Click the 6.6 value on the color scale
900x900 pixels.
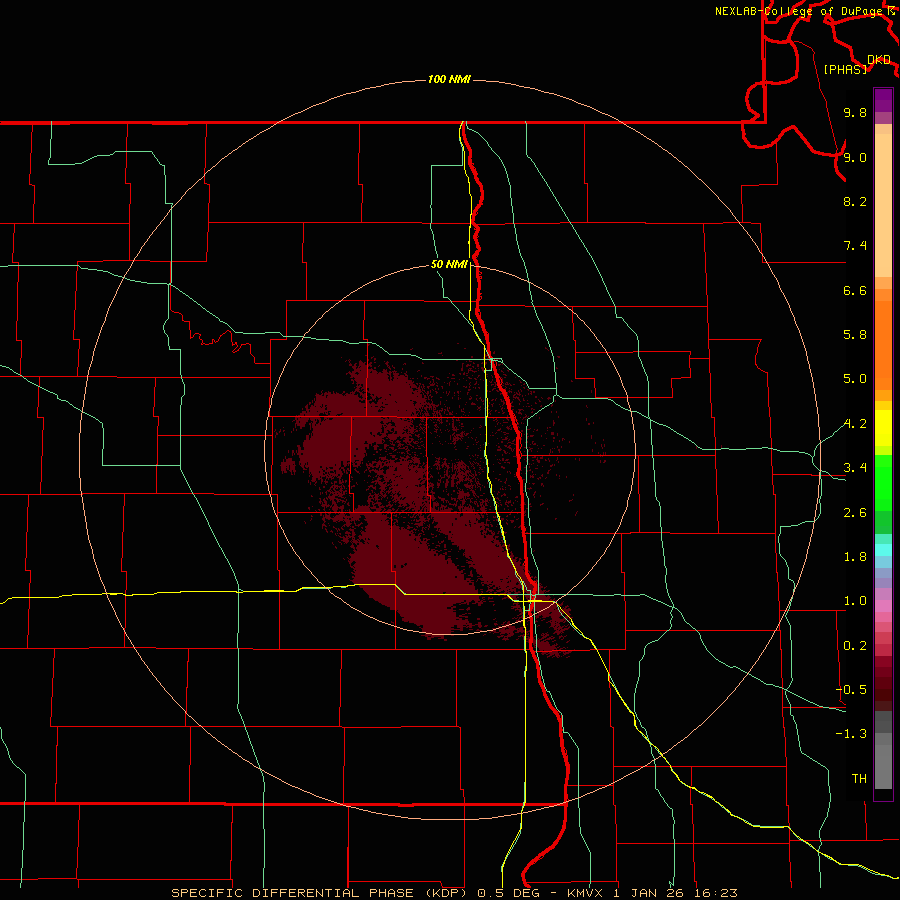tap(855, 290)
